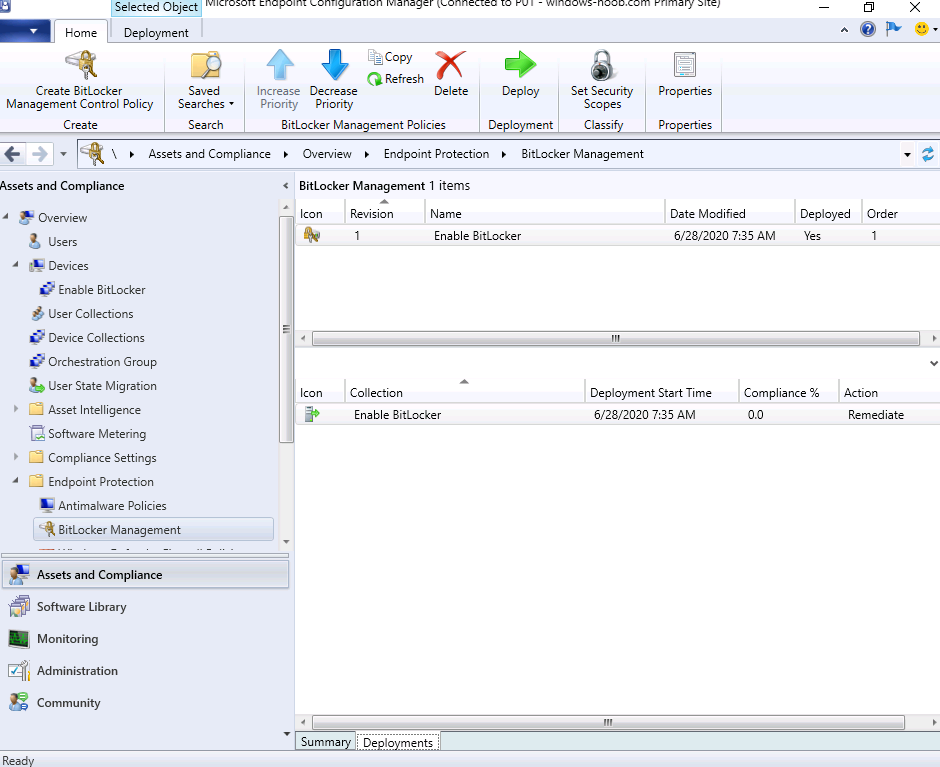The height and width of the screenshot is (767, 940).
Task: Click the Increase Priority arrow
Action: pyautogui.click(x=279, y=65)
